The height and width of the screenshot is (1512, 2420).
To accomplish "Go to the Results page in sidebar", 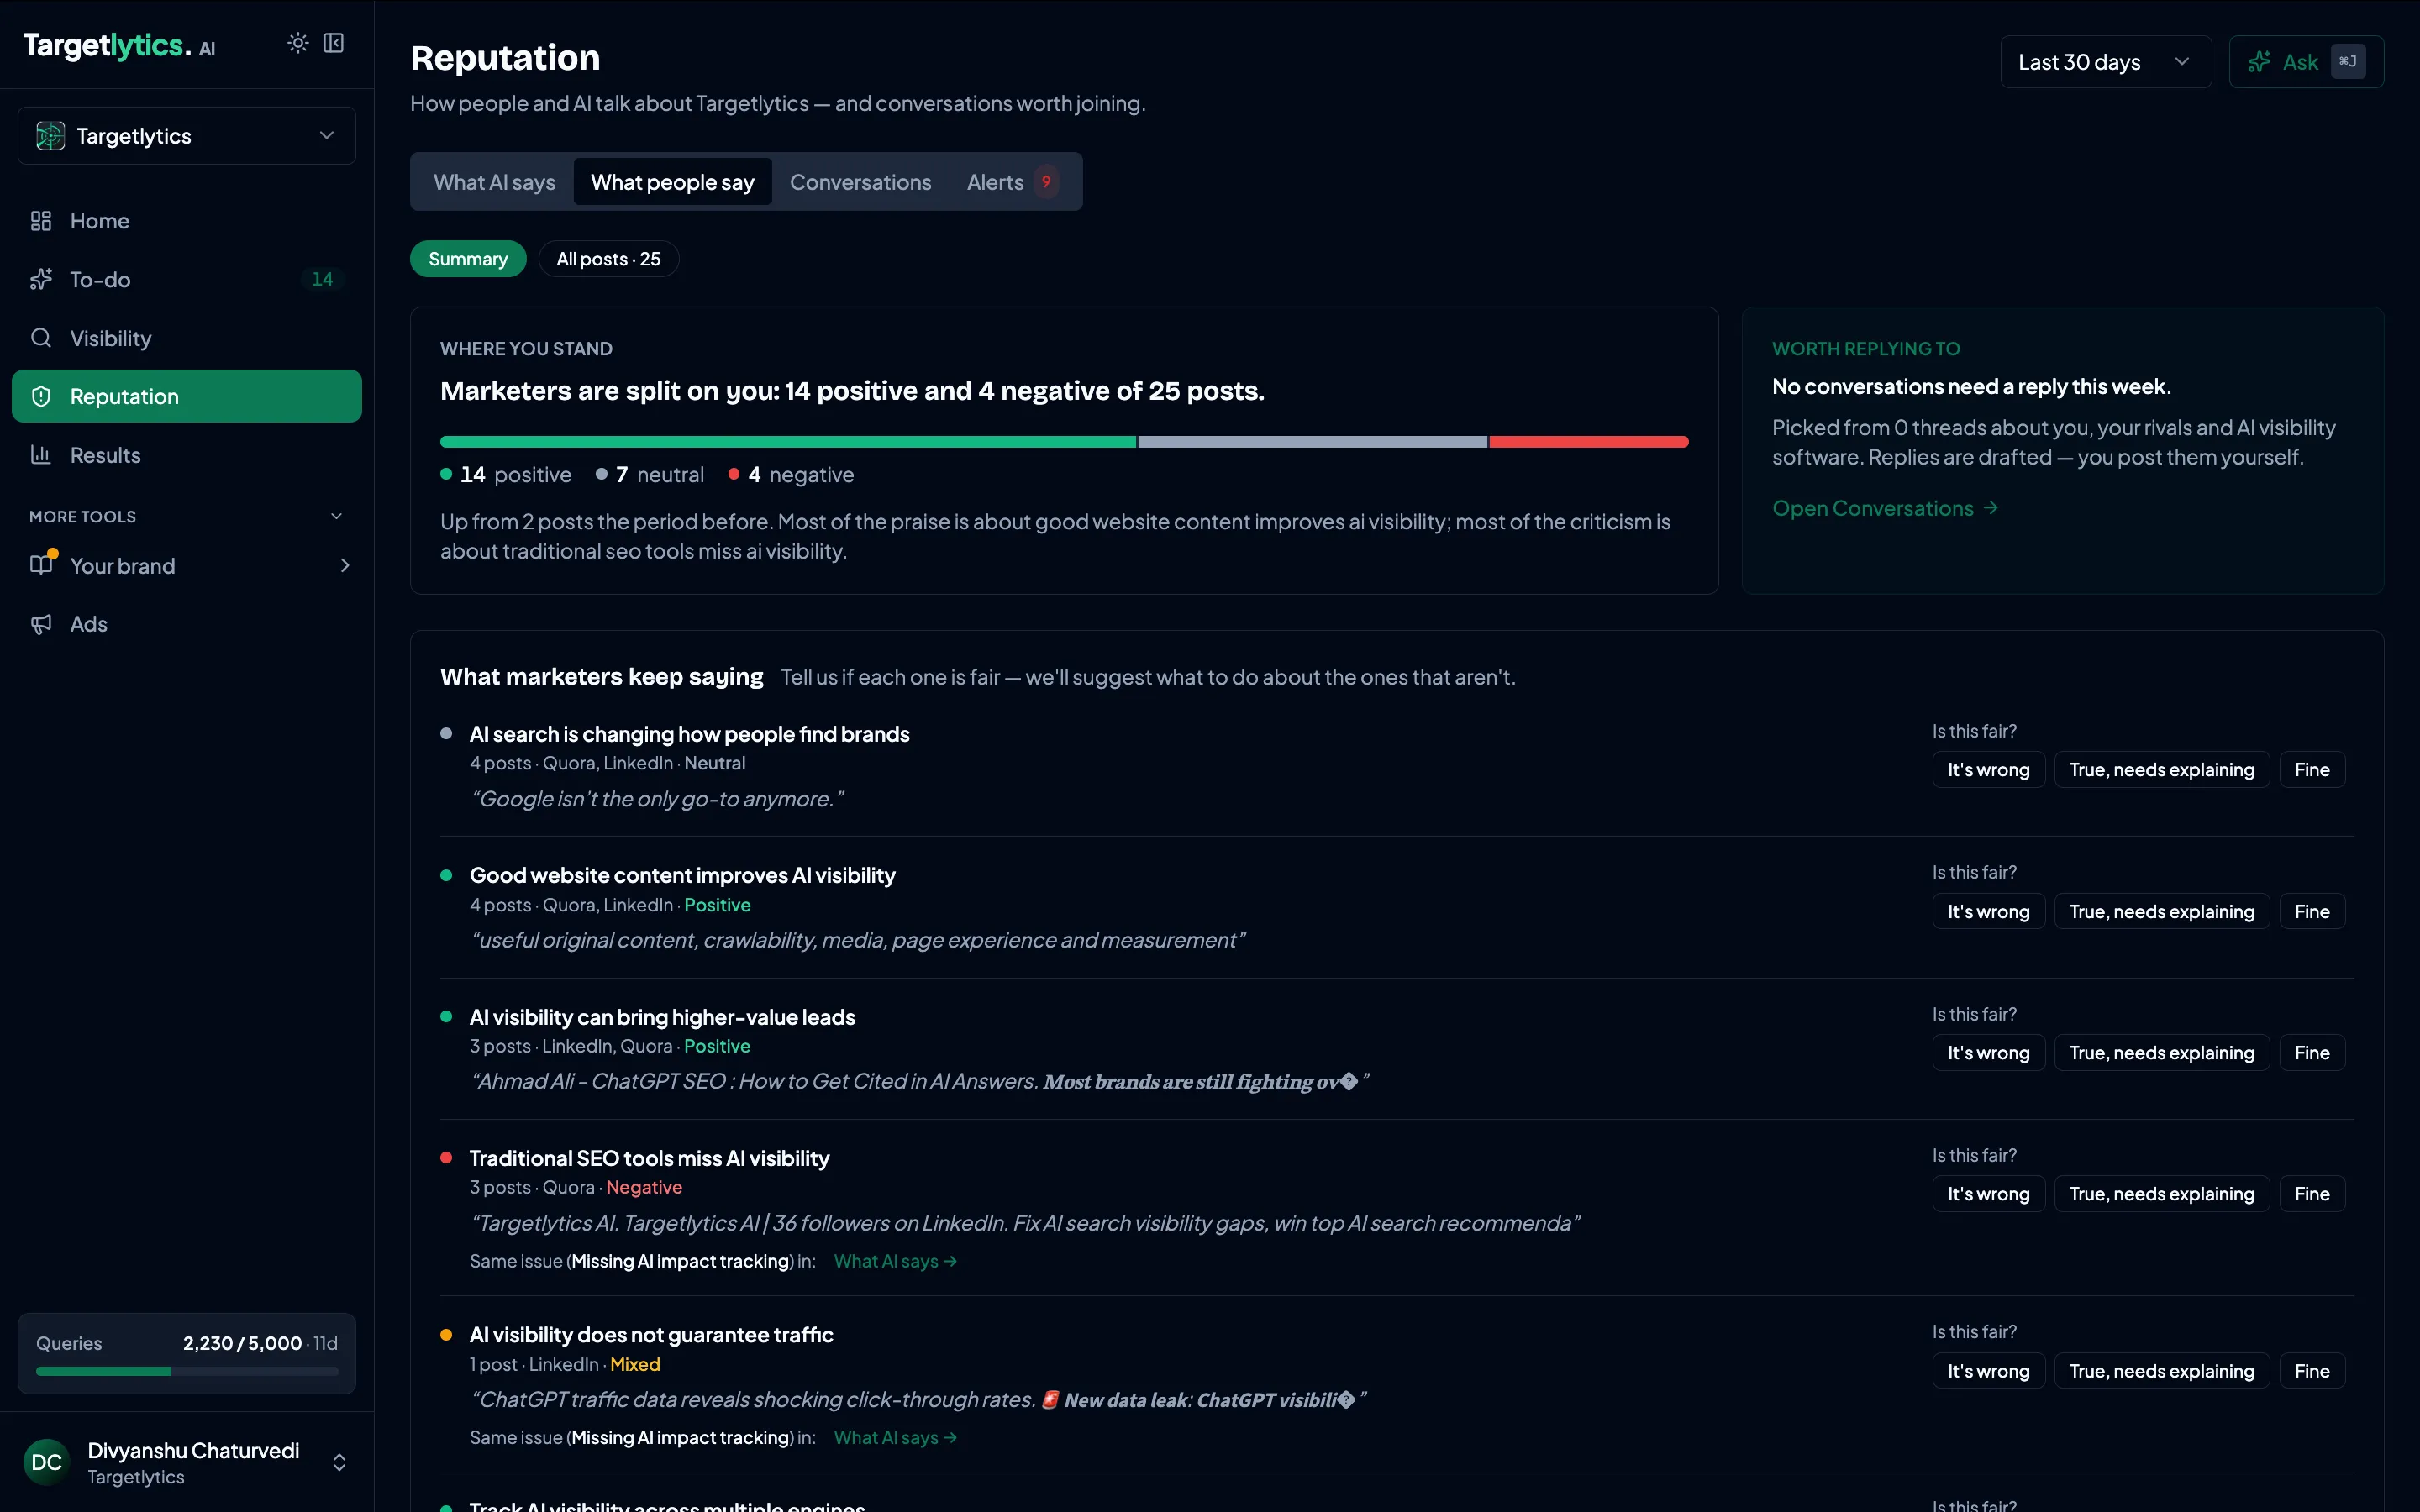I will (x=187, y=455).
